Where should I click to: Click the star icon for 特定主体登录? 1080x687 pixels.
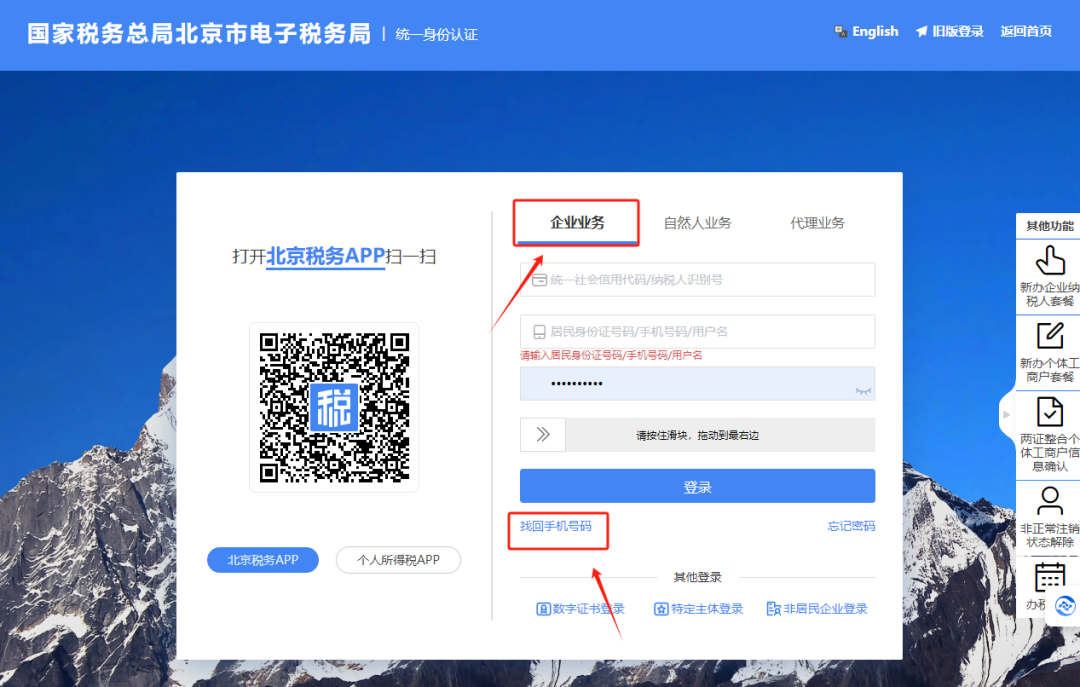point(661,609)
